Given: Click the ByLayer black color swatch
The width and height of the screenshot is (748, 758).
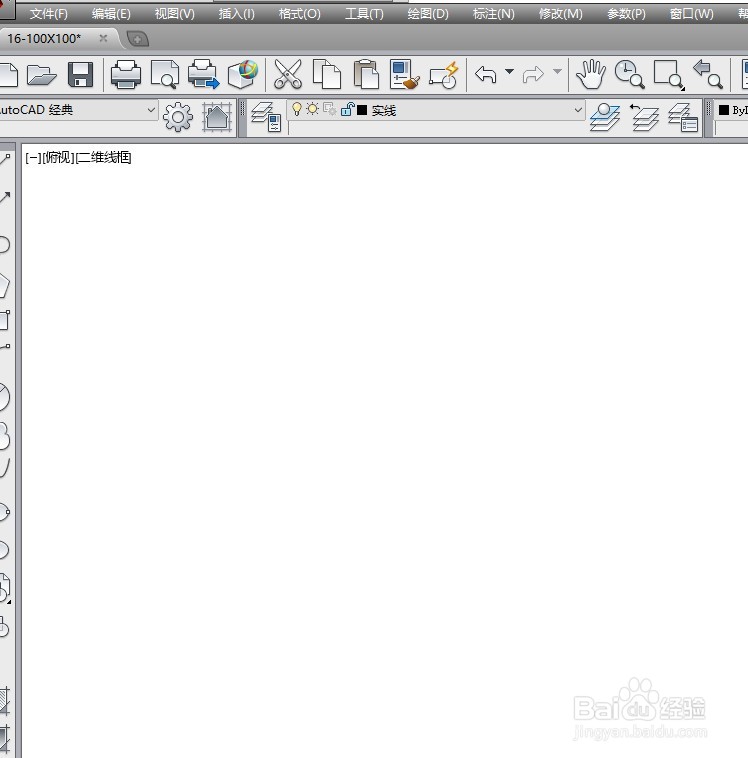Looking at the screenshot, I should pyautogui.click(x=724, y=110).
